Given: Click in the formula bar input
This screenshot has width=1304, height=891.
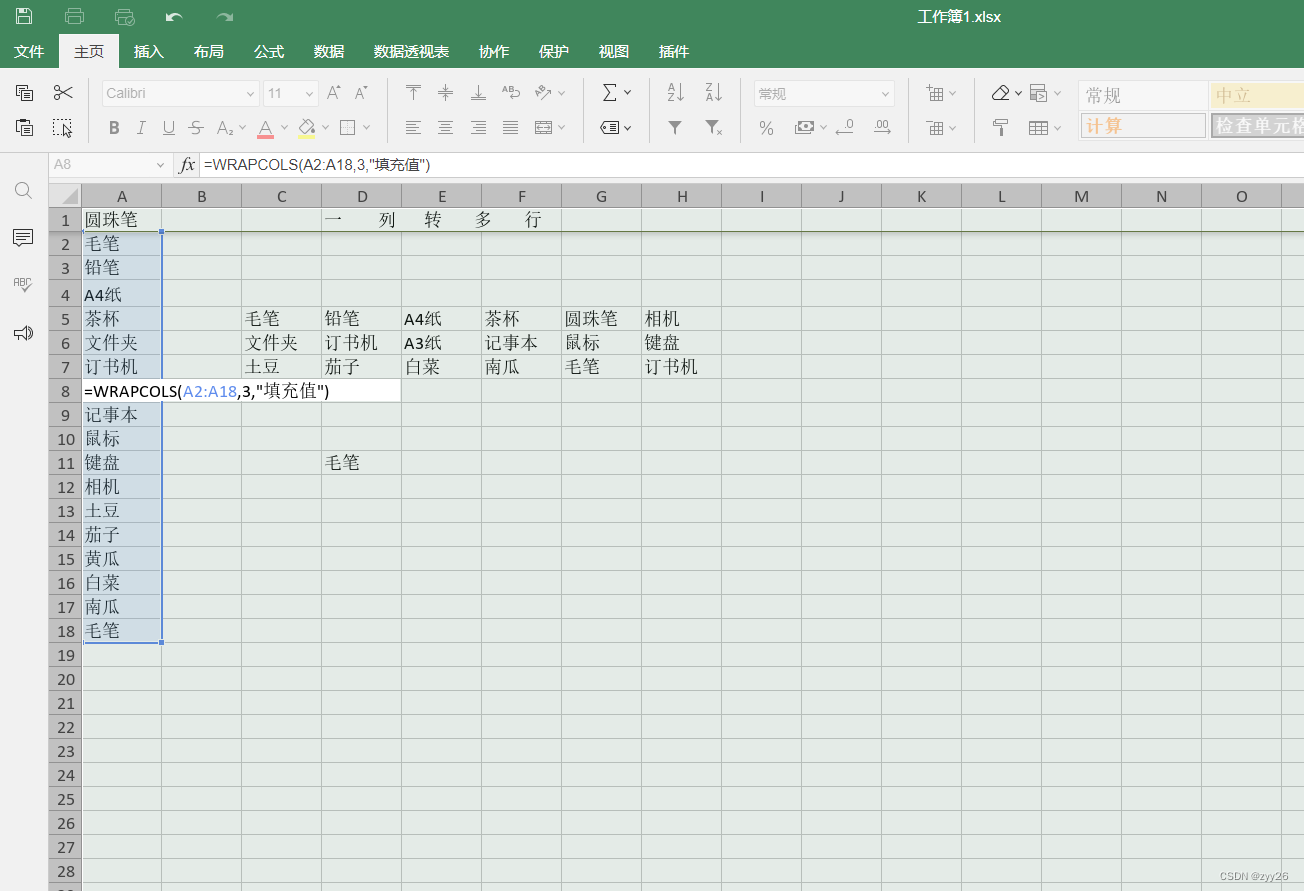Looking at the screenshot, I should point(750,165).
